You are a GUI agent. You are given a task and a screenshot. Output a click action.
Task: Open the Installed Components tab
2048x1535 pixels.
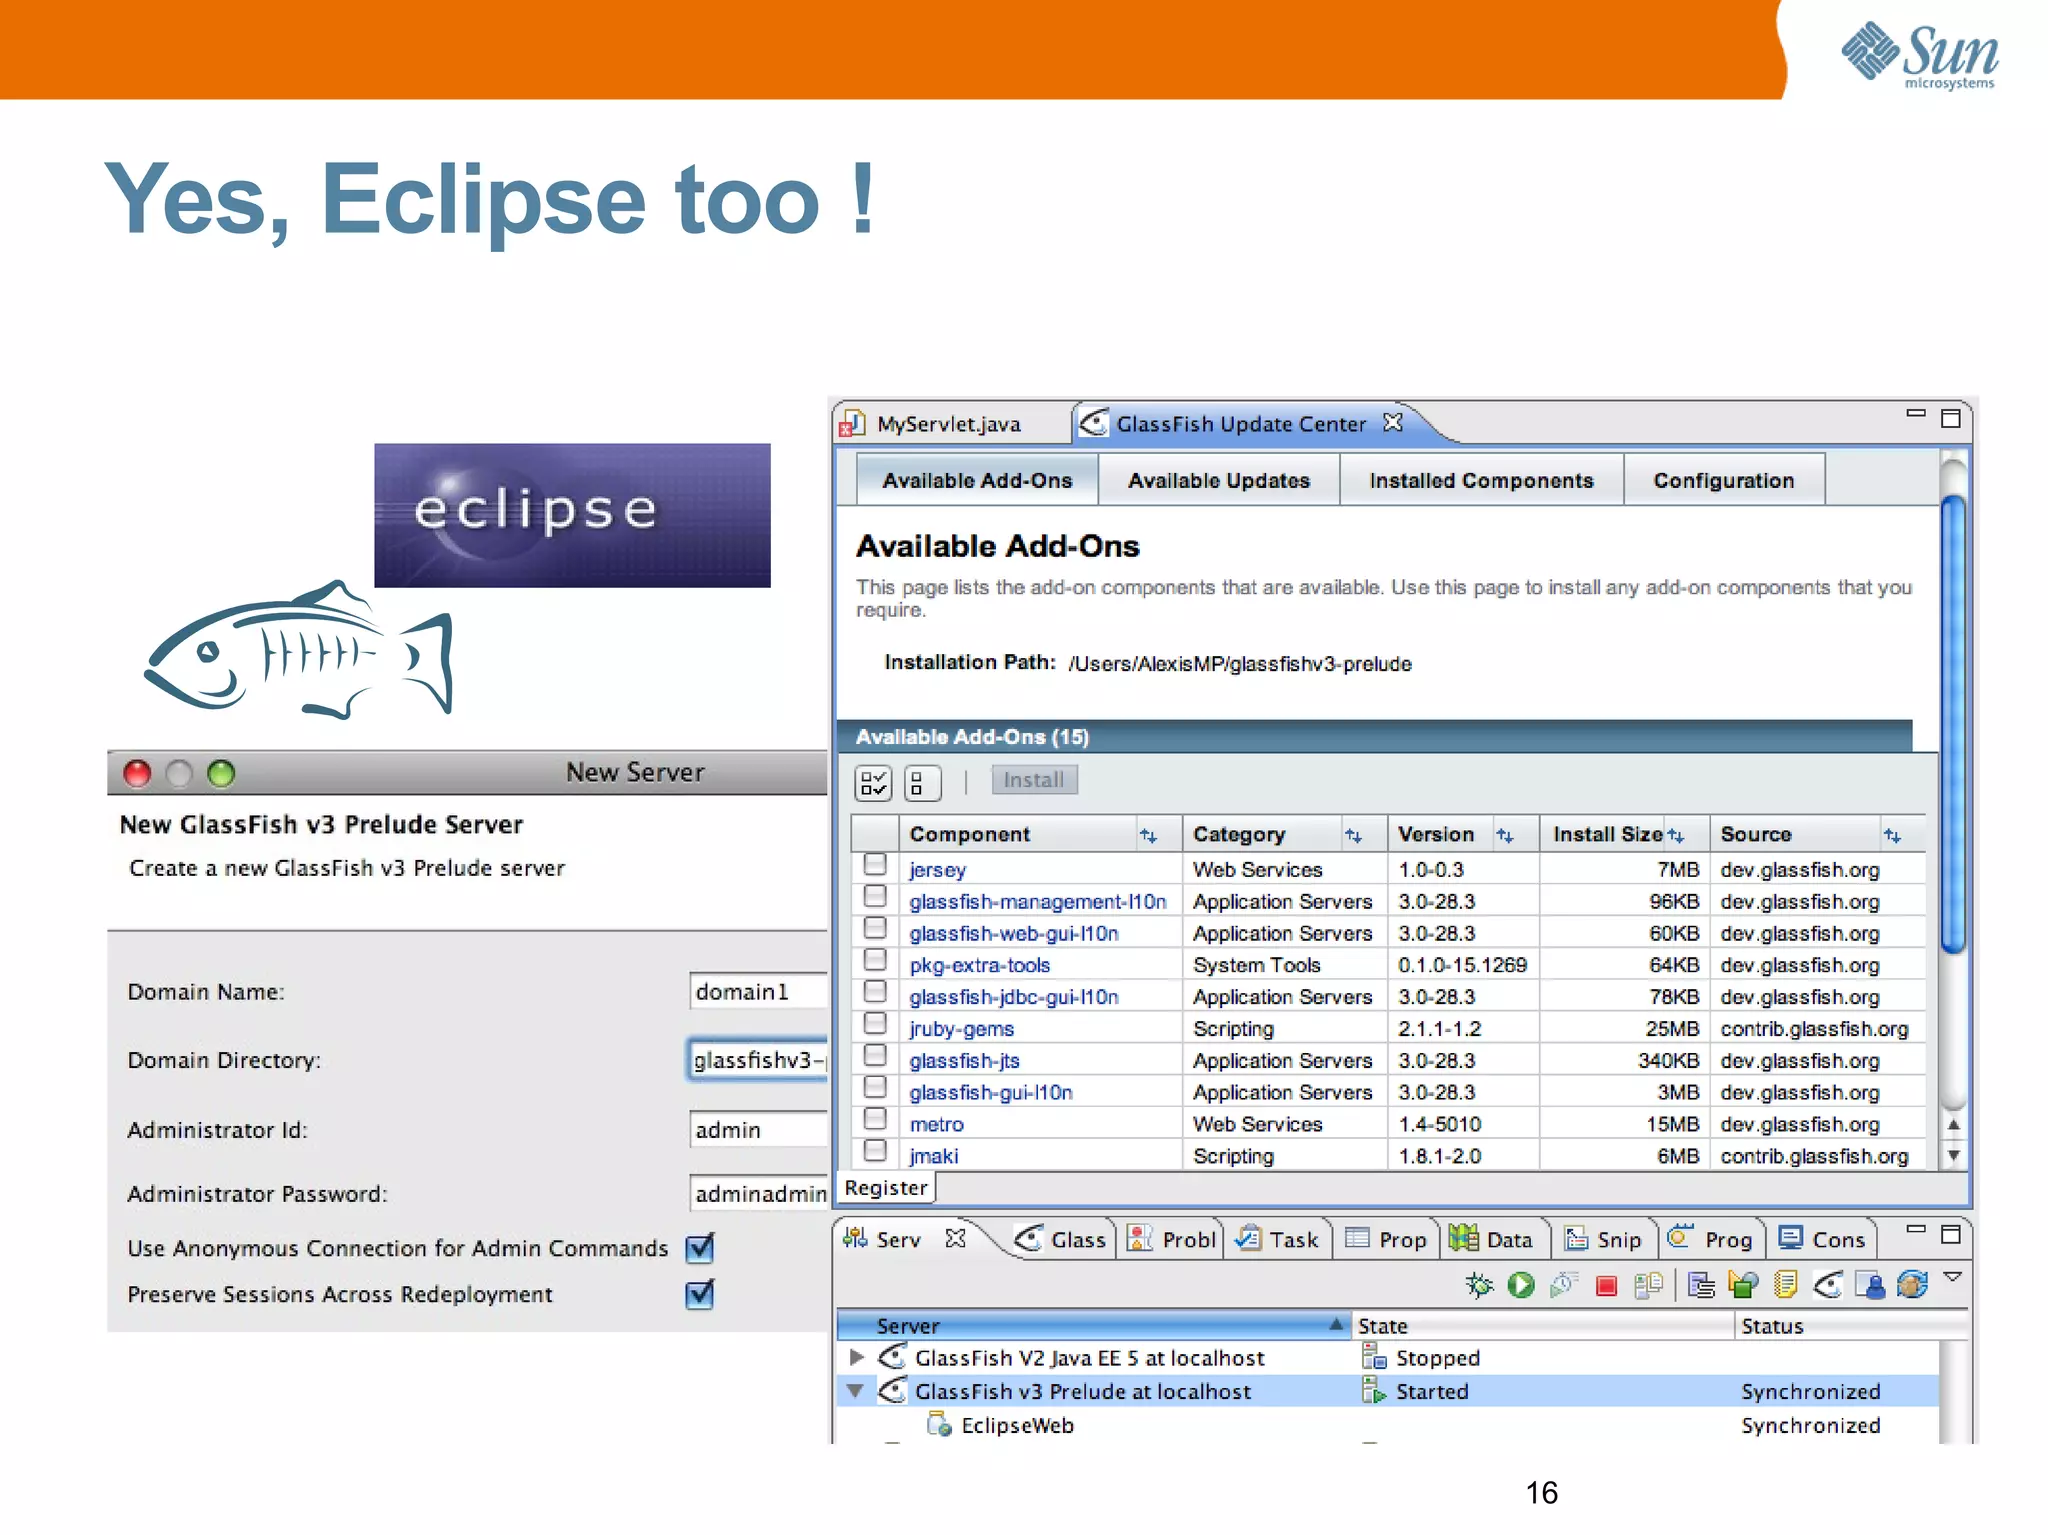[1480, 480]
